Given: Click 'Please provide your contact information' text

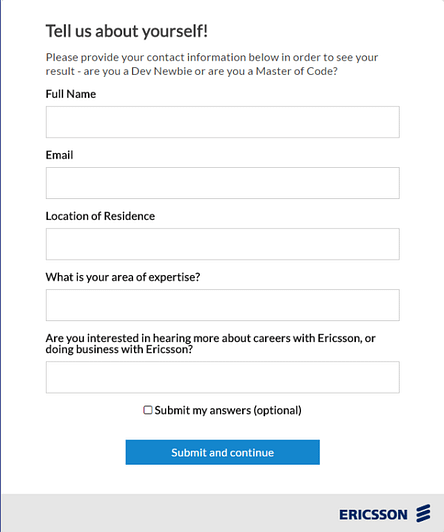Looking at the screenshot, I should [146, 57].
